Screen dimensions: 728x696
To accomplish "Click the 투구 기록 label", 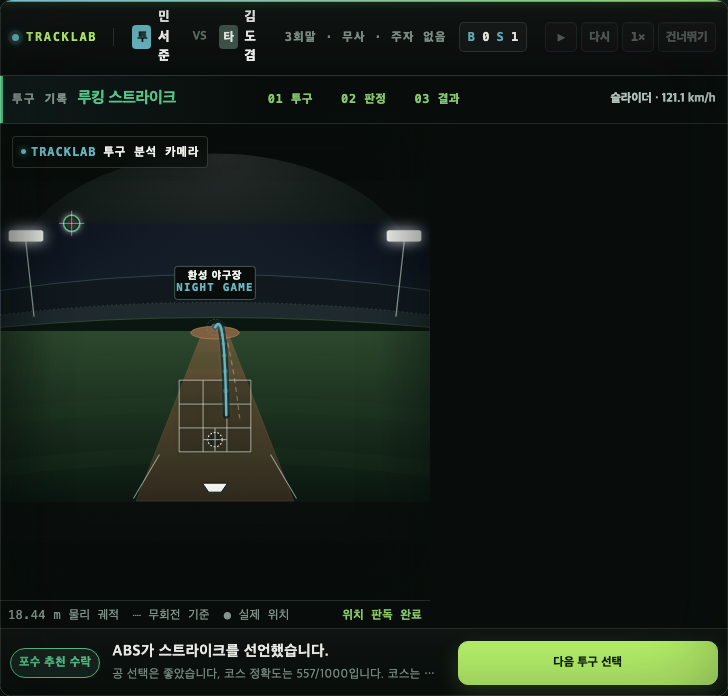I will coord(39,98).
